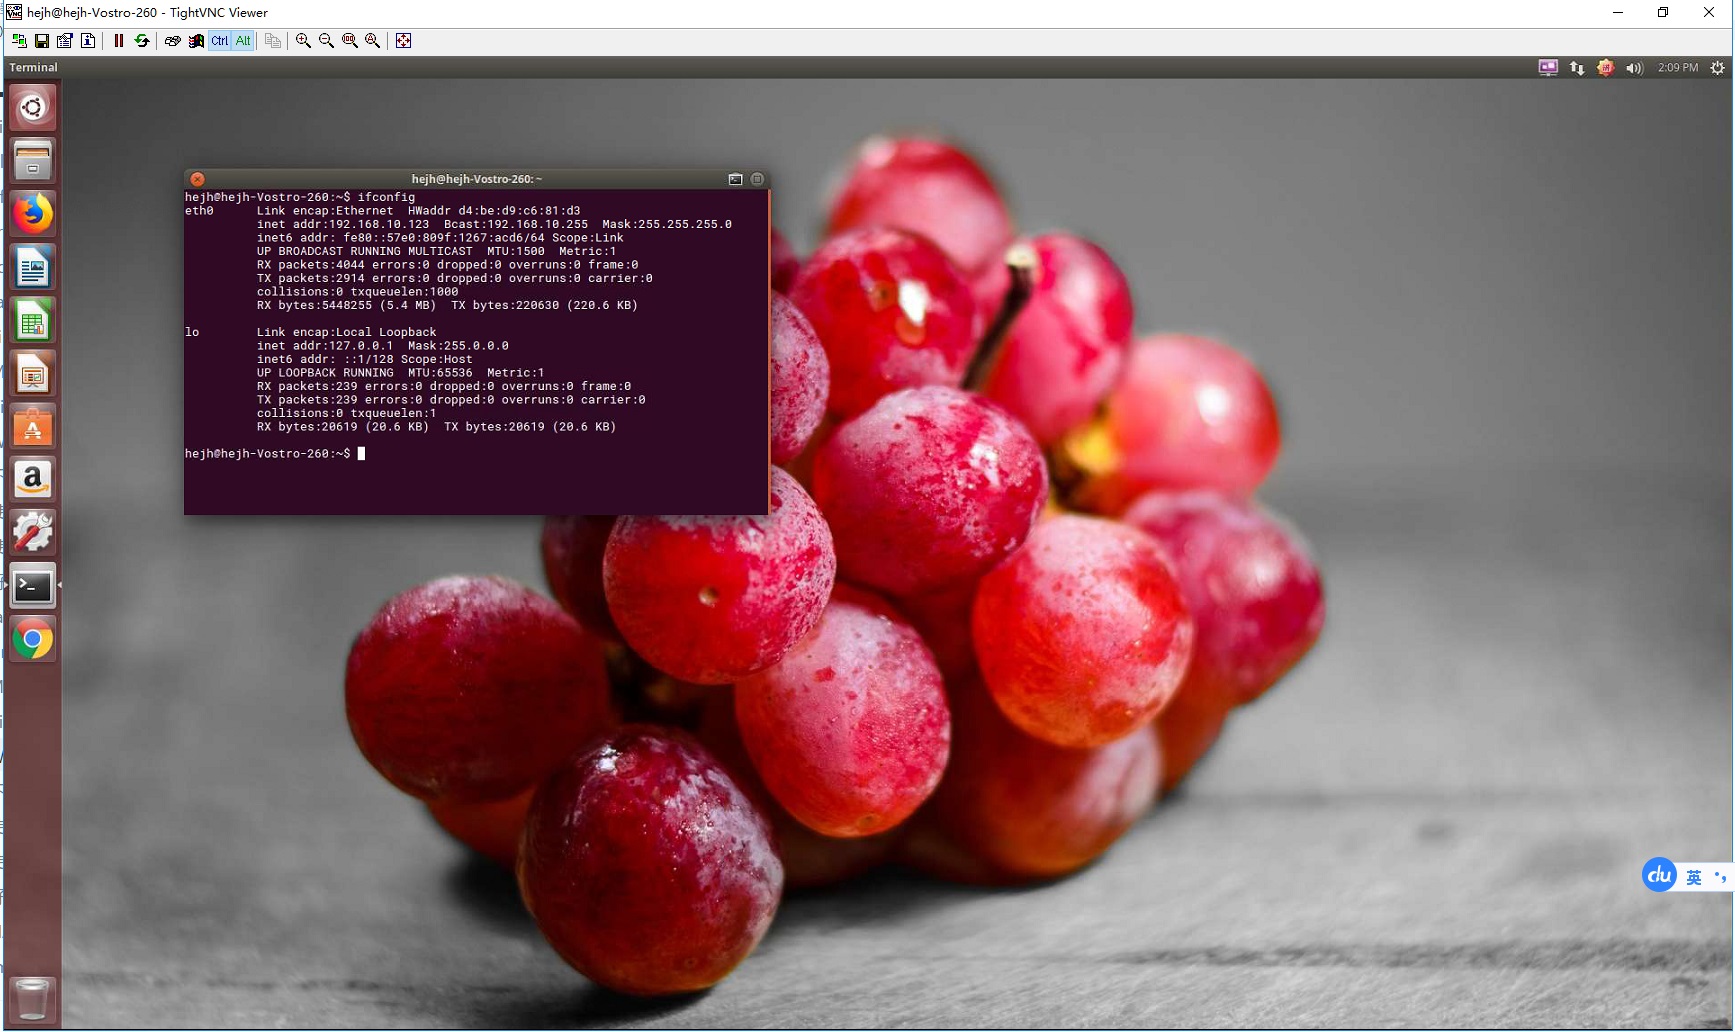Toggle the Ctrl key button
The image size is (1735, 1032).
tap(219, 41)
